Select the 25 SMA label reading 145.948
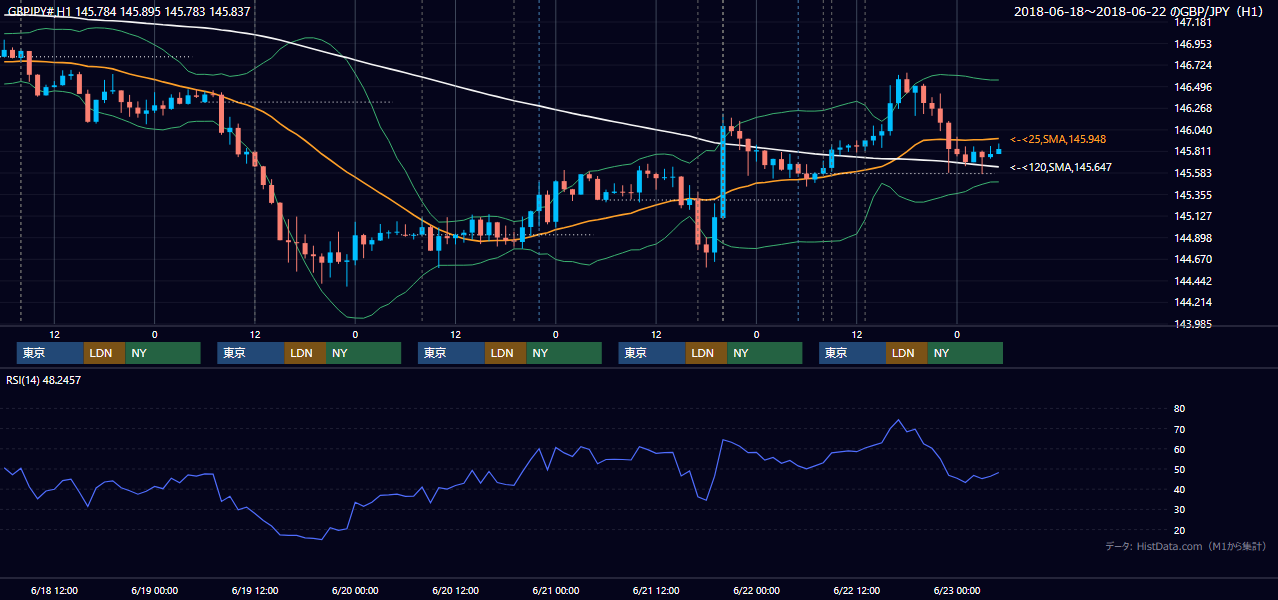Image resolution: width=1278 pixels, height=600 pixels. (1058, 139)
